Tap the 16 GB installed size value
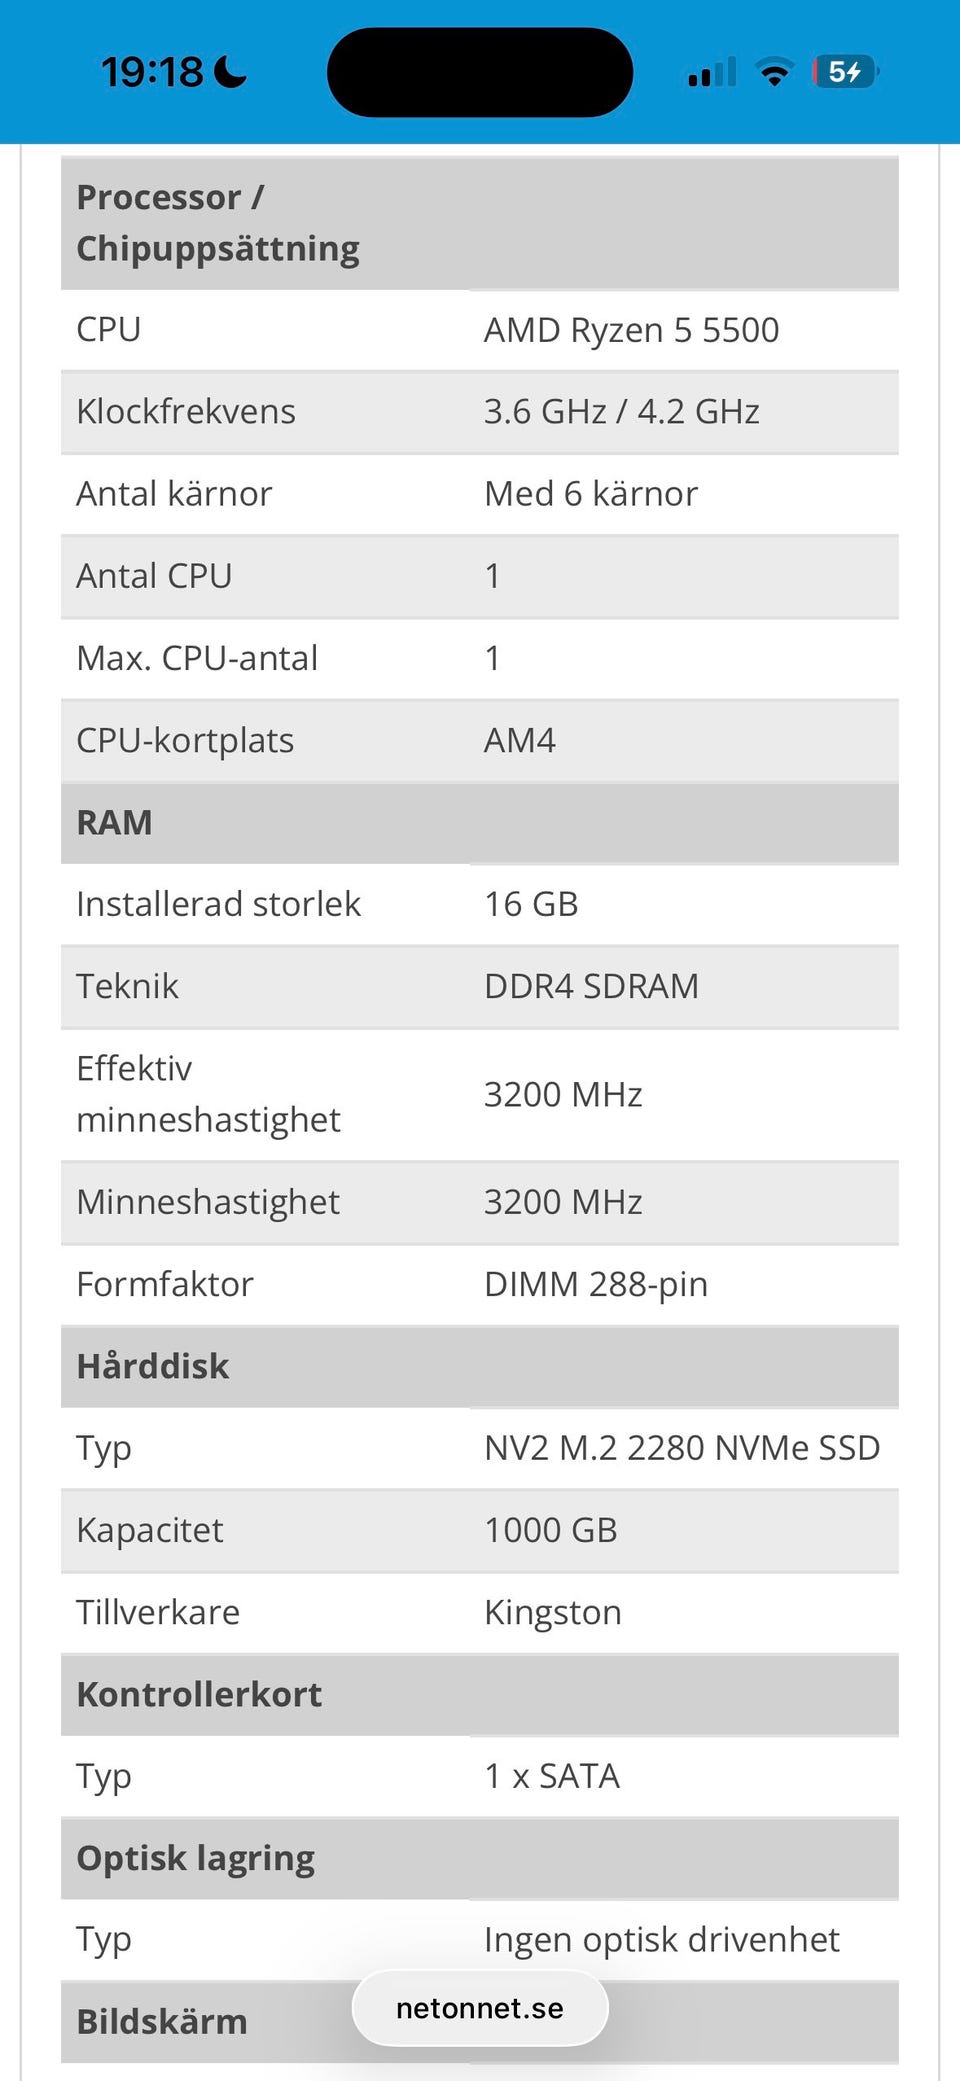 point(531,904)
